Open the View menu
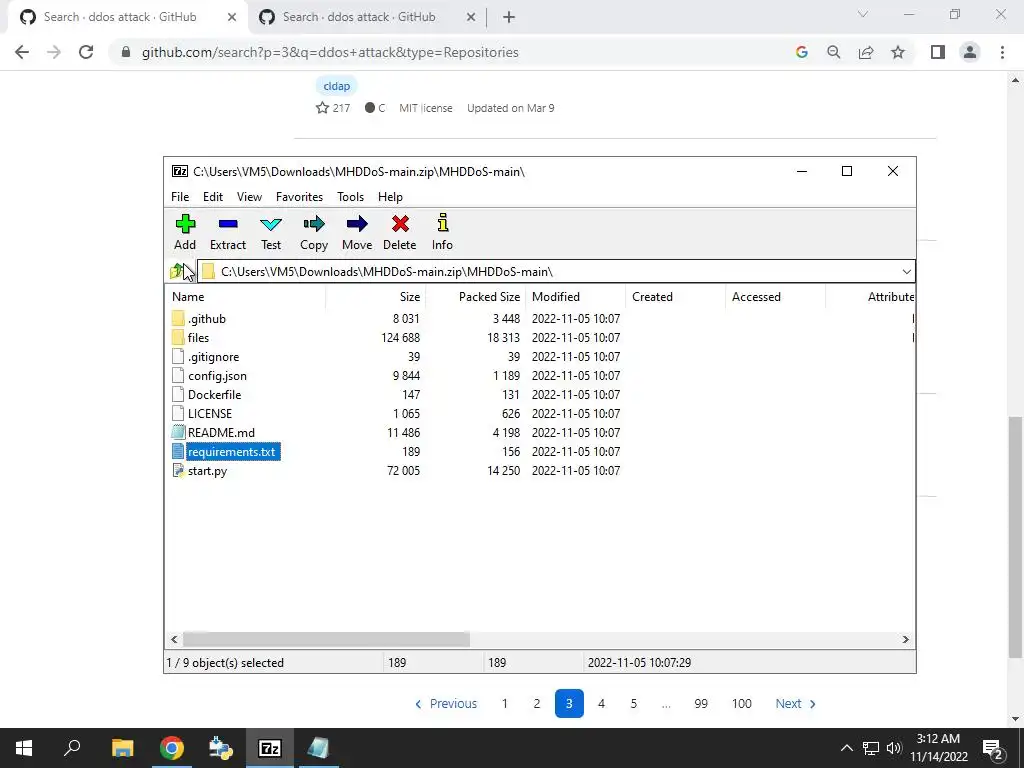The width and height of the screenshot is (1024, 768). click(249, 197)
